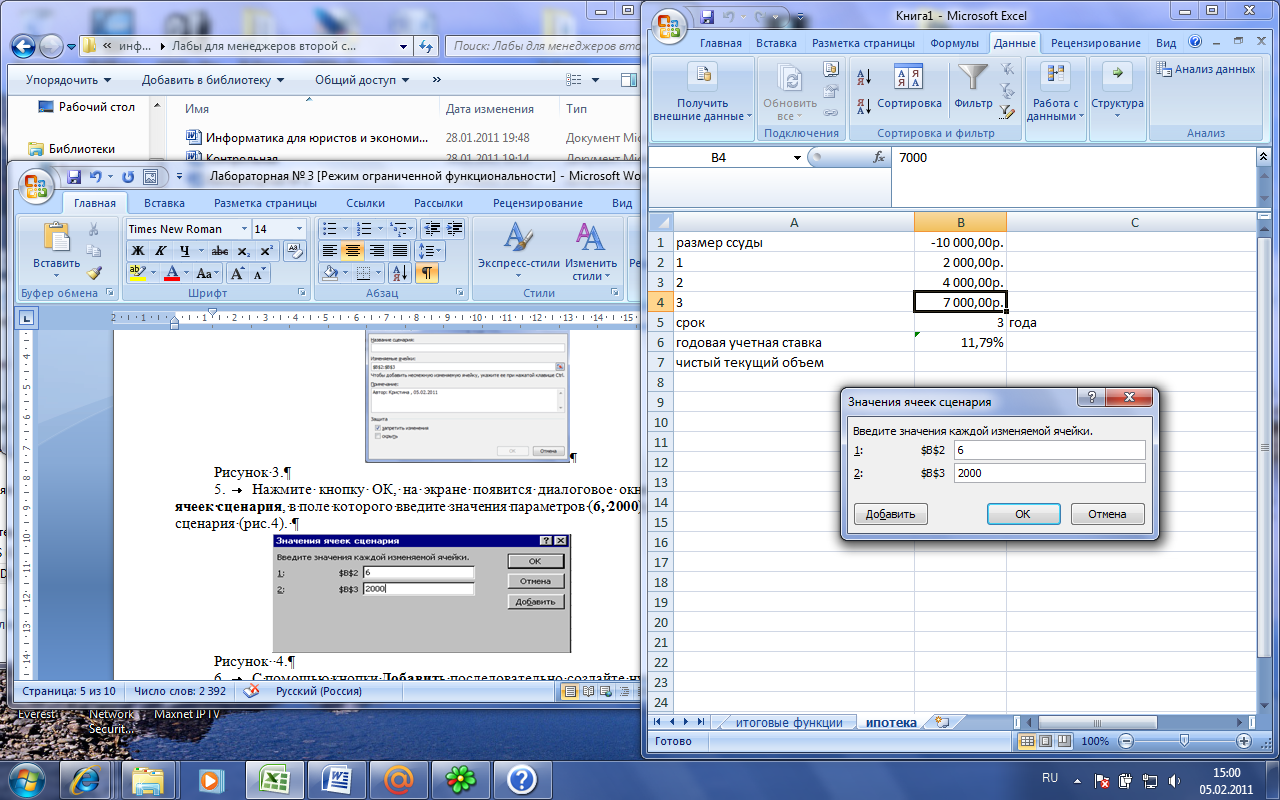
Task: Click Отмена in scenario values dialog
Action: pos(1107,514)
